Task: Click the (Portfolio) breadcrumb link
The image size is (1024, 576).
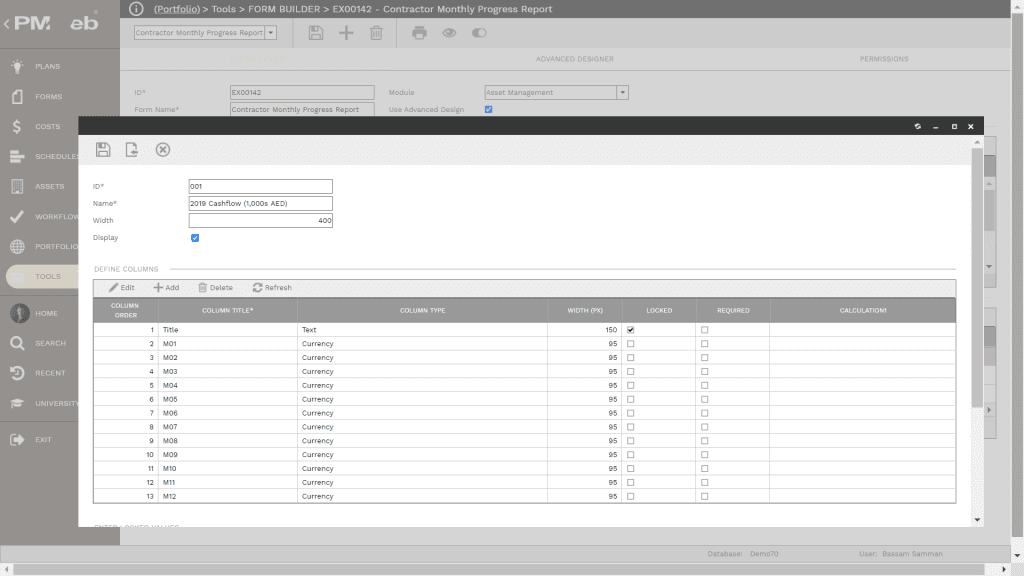Action: 176,9
